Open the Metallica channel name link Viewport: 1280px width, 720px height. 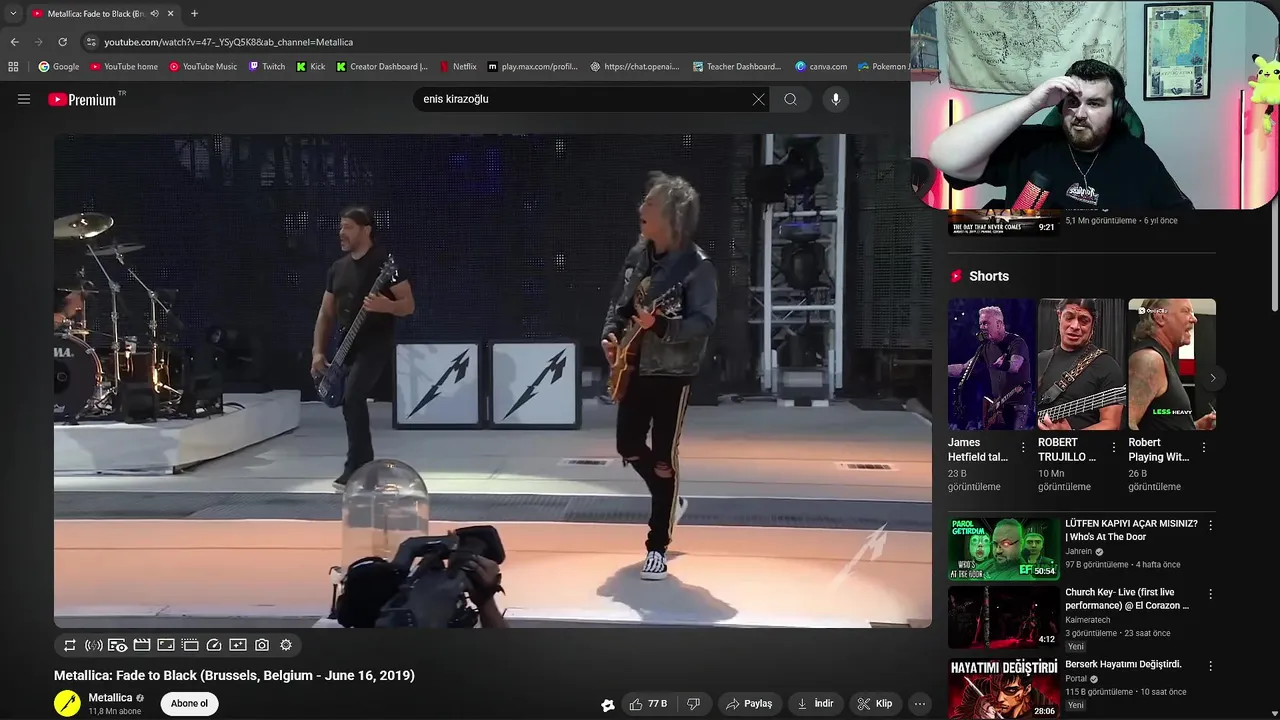[110, 697]
